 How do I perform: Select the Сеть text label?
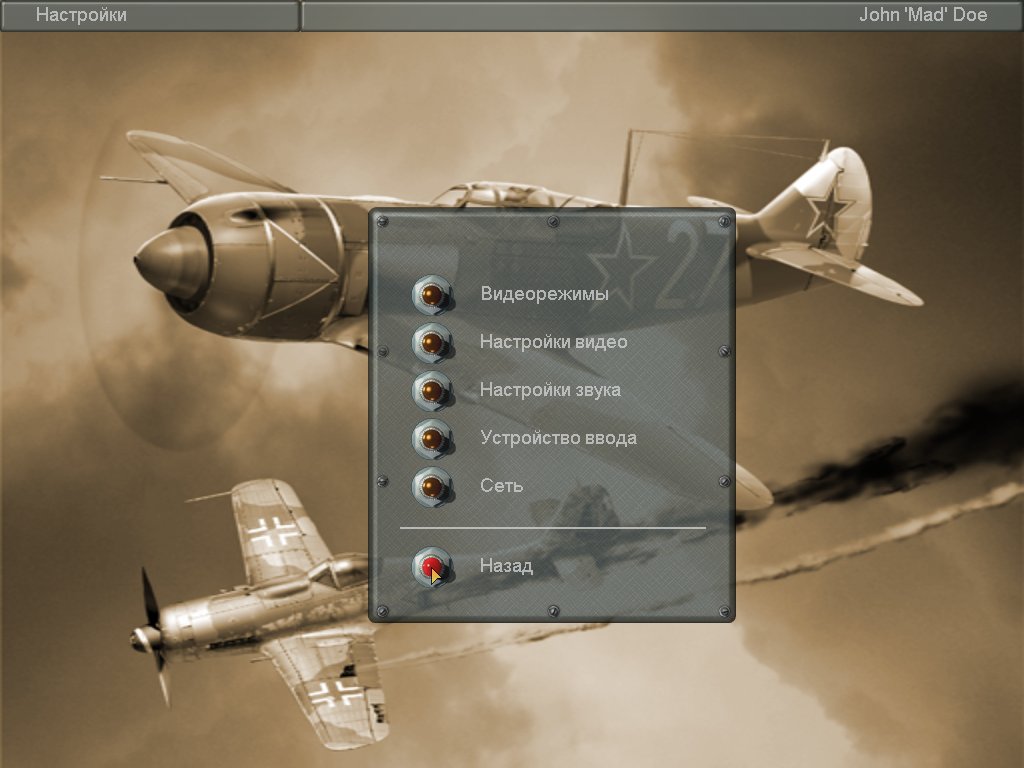[x=501, y=486]
